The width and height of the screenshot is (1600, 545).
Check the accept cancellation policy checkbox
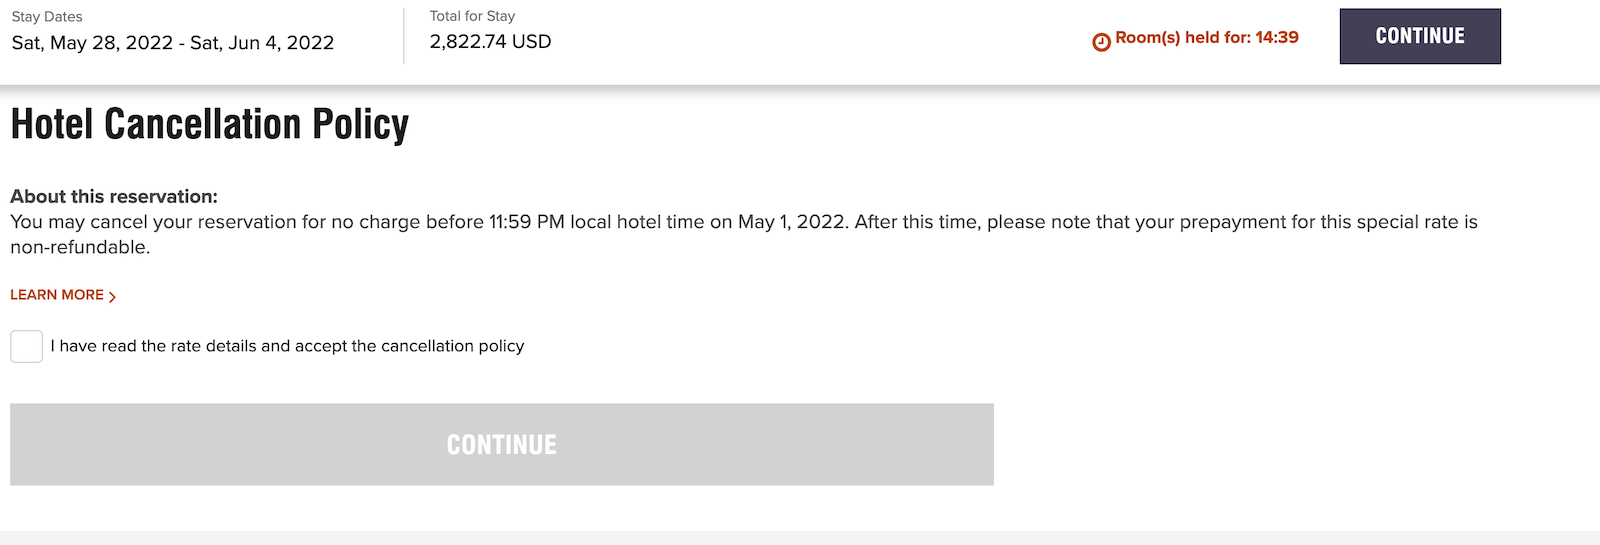[27, 346]
